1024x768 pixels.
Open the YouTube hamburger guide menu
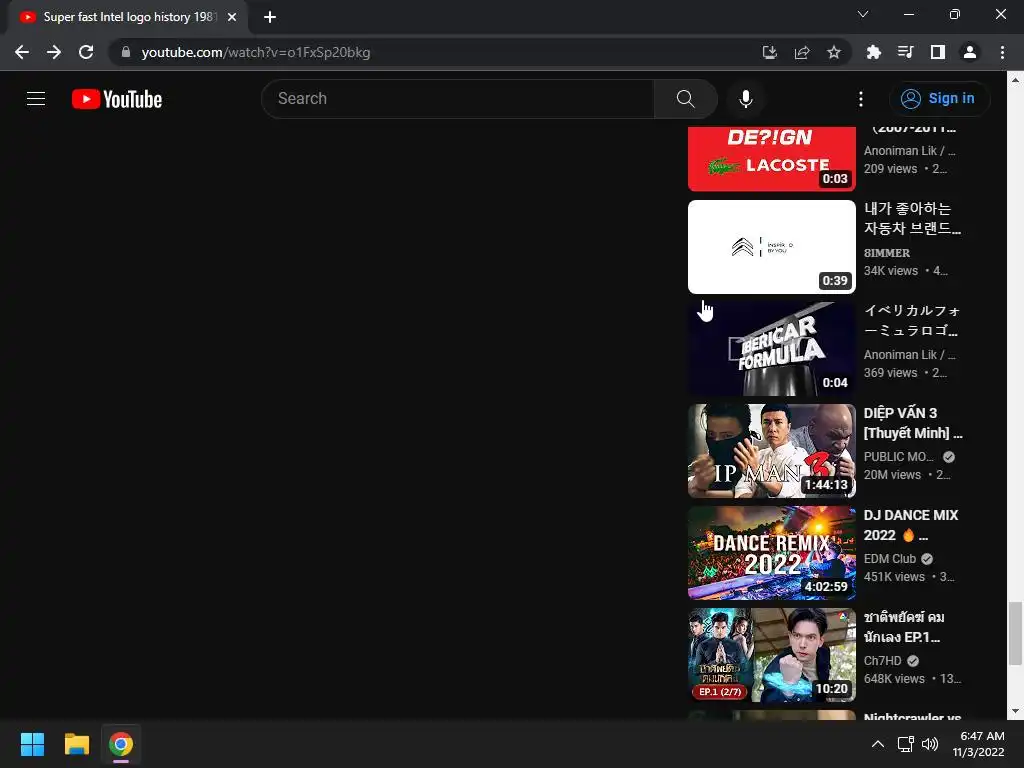point(36,99)
